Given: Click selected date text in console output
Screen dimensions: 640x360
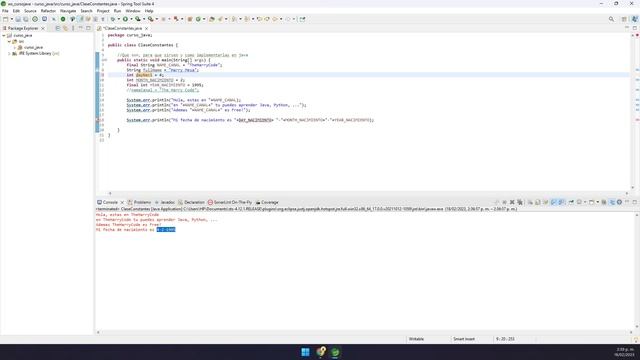Looking at the screenshot, I should point(166,230).
